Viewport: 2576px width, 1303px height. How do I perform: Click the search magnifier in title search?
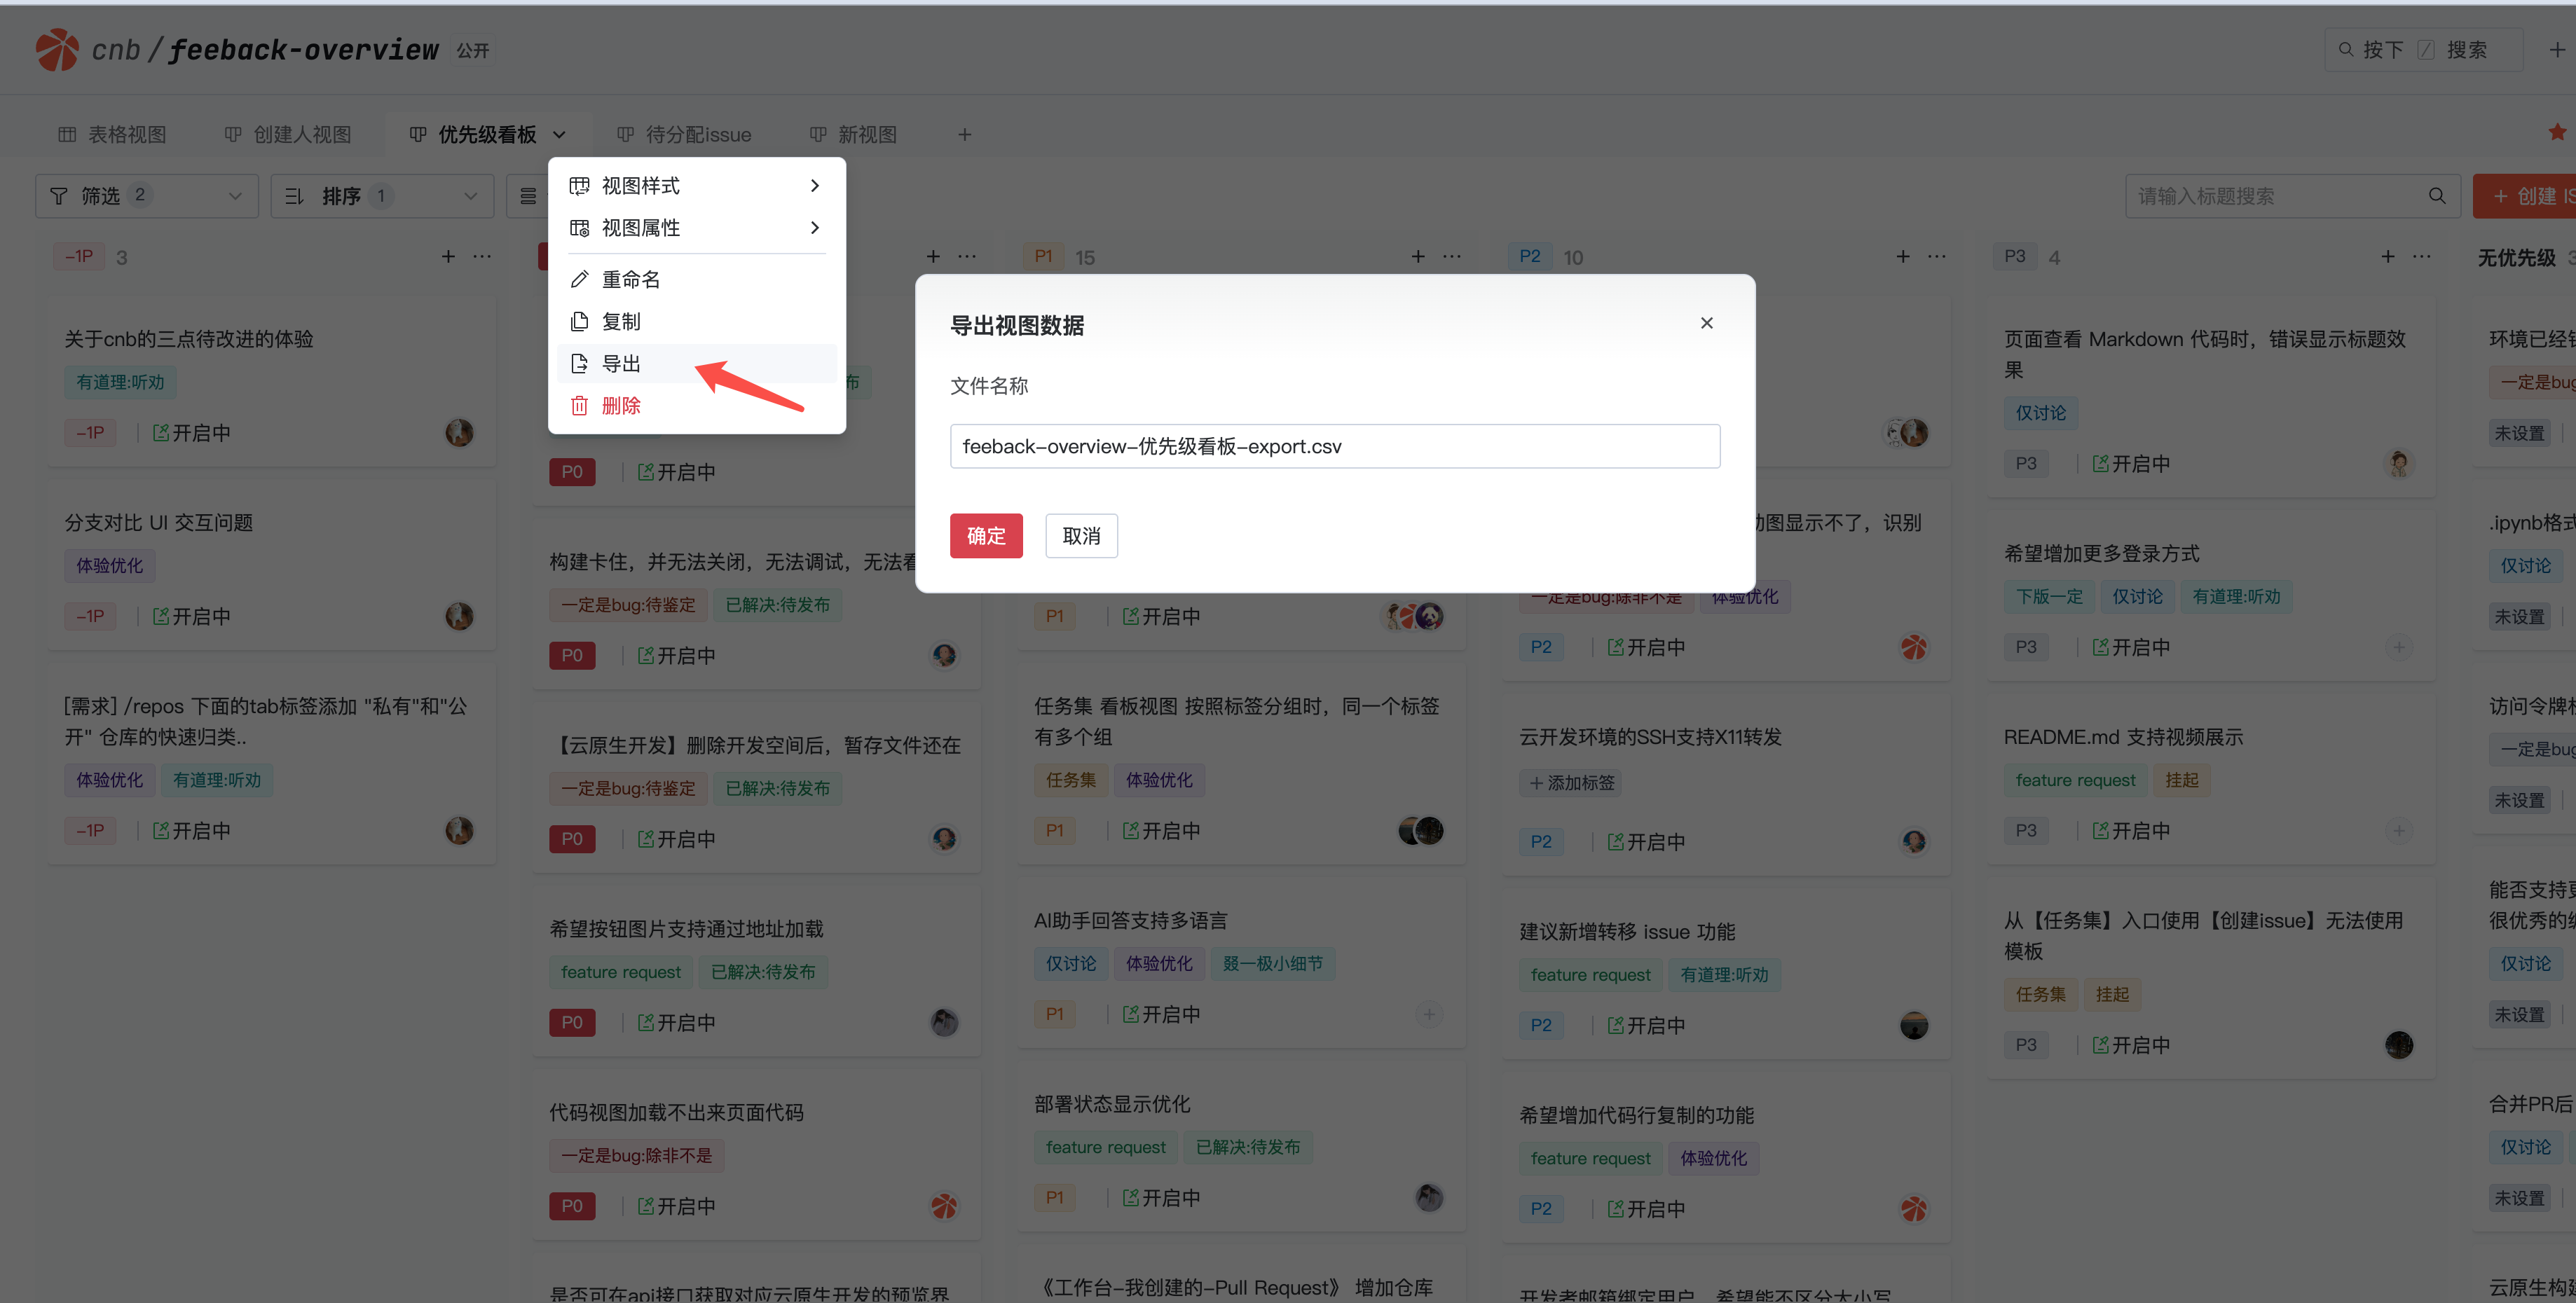[2436, 196]
